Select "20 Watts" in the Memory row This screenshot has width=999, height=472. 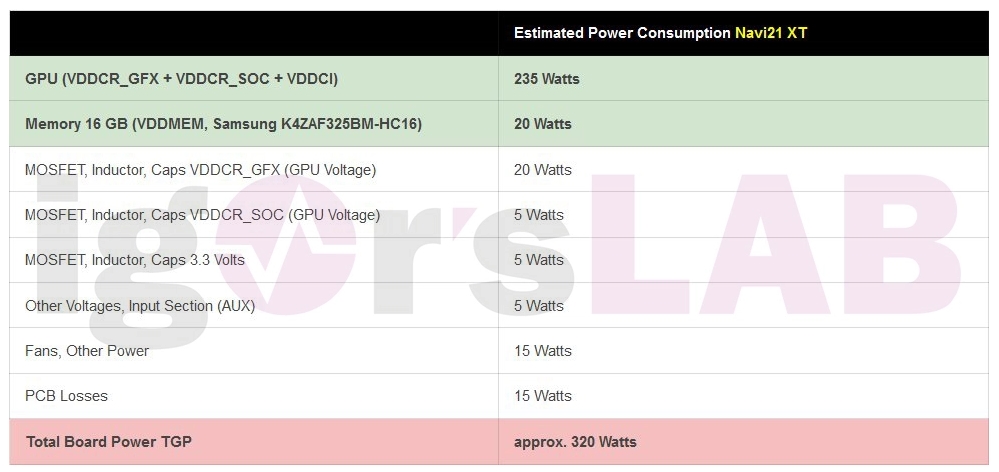pos(543,124)
